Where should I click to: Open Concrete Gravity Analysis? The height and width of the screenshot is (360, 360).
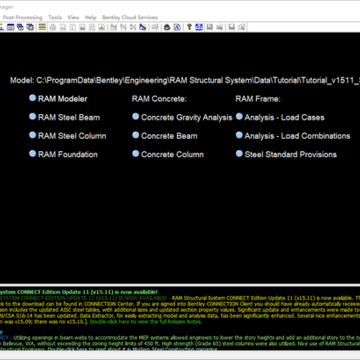coord(182,117)
